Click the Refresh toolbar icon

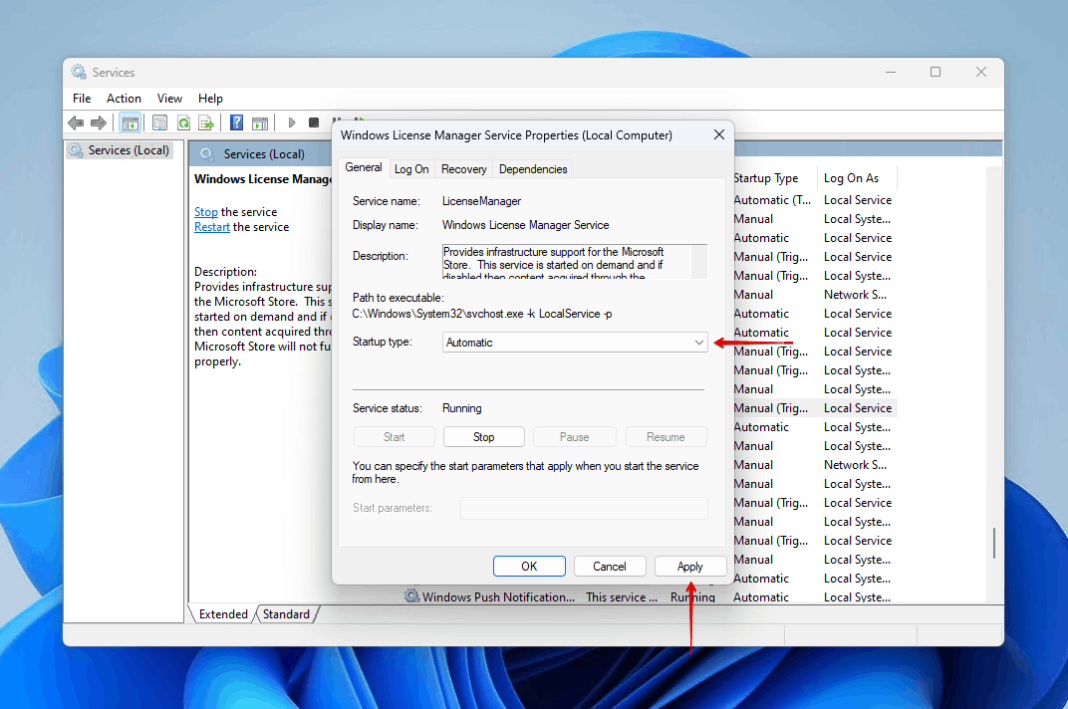[x=183, y=122]
